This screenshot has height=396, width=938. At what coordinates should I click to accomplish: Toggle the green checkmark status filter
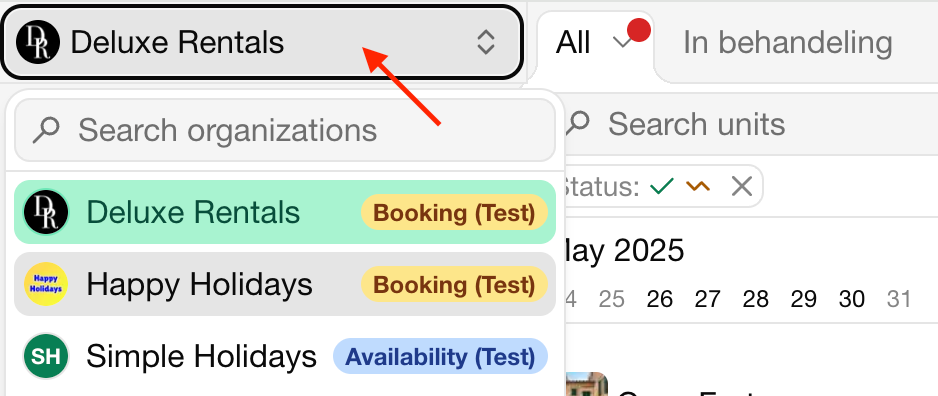tap(662, 187)
